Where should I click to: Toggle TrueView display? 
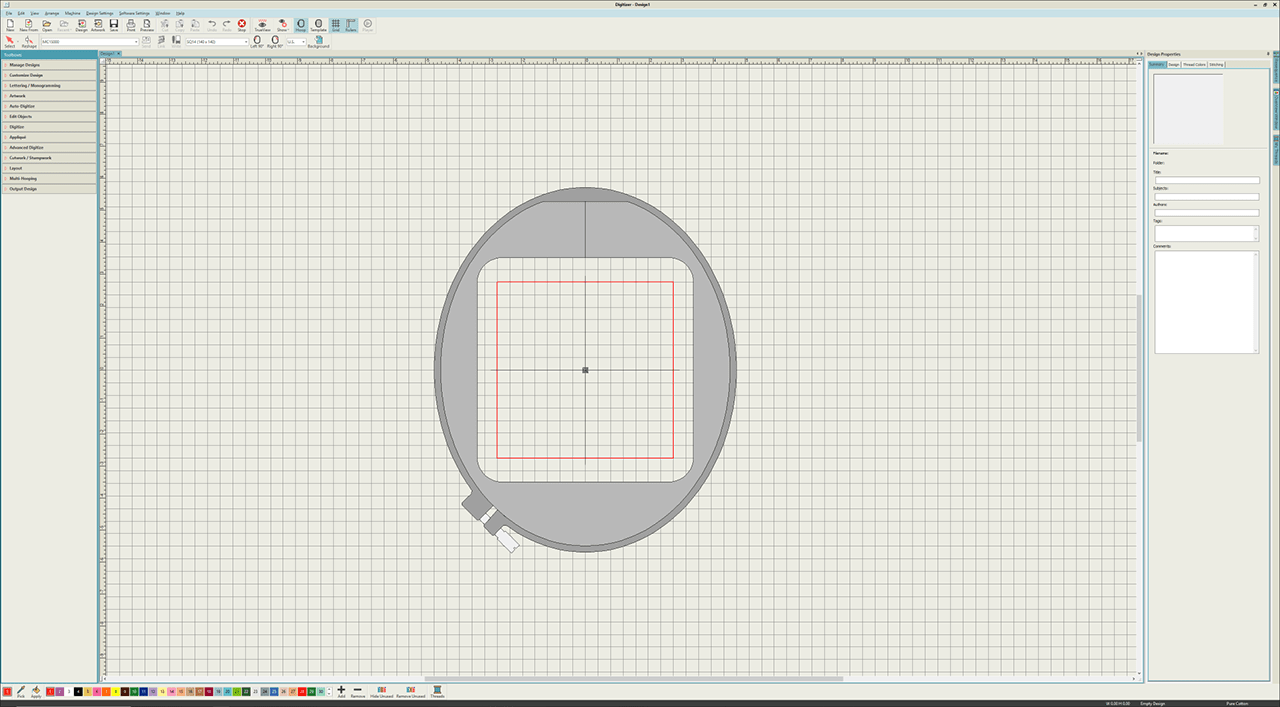(x=262, y=25)
